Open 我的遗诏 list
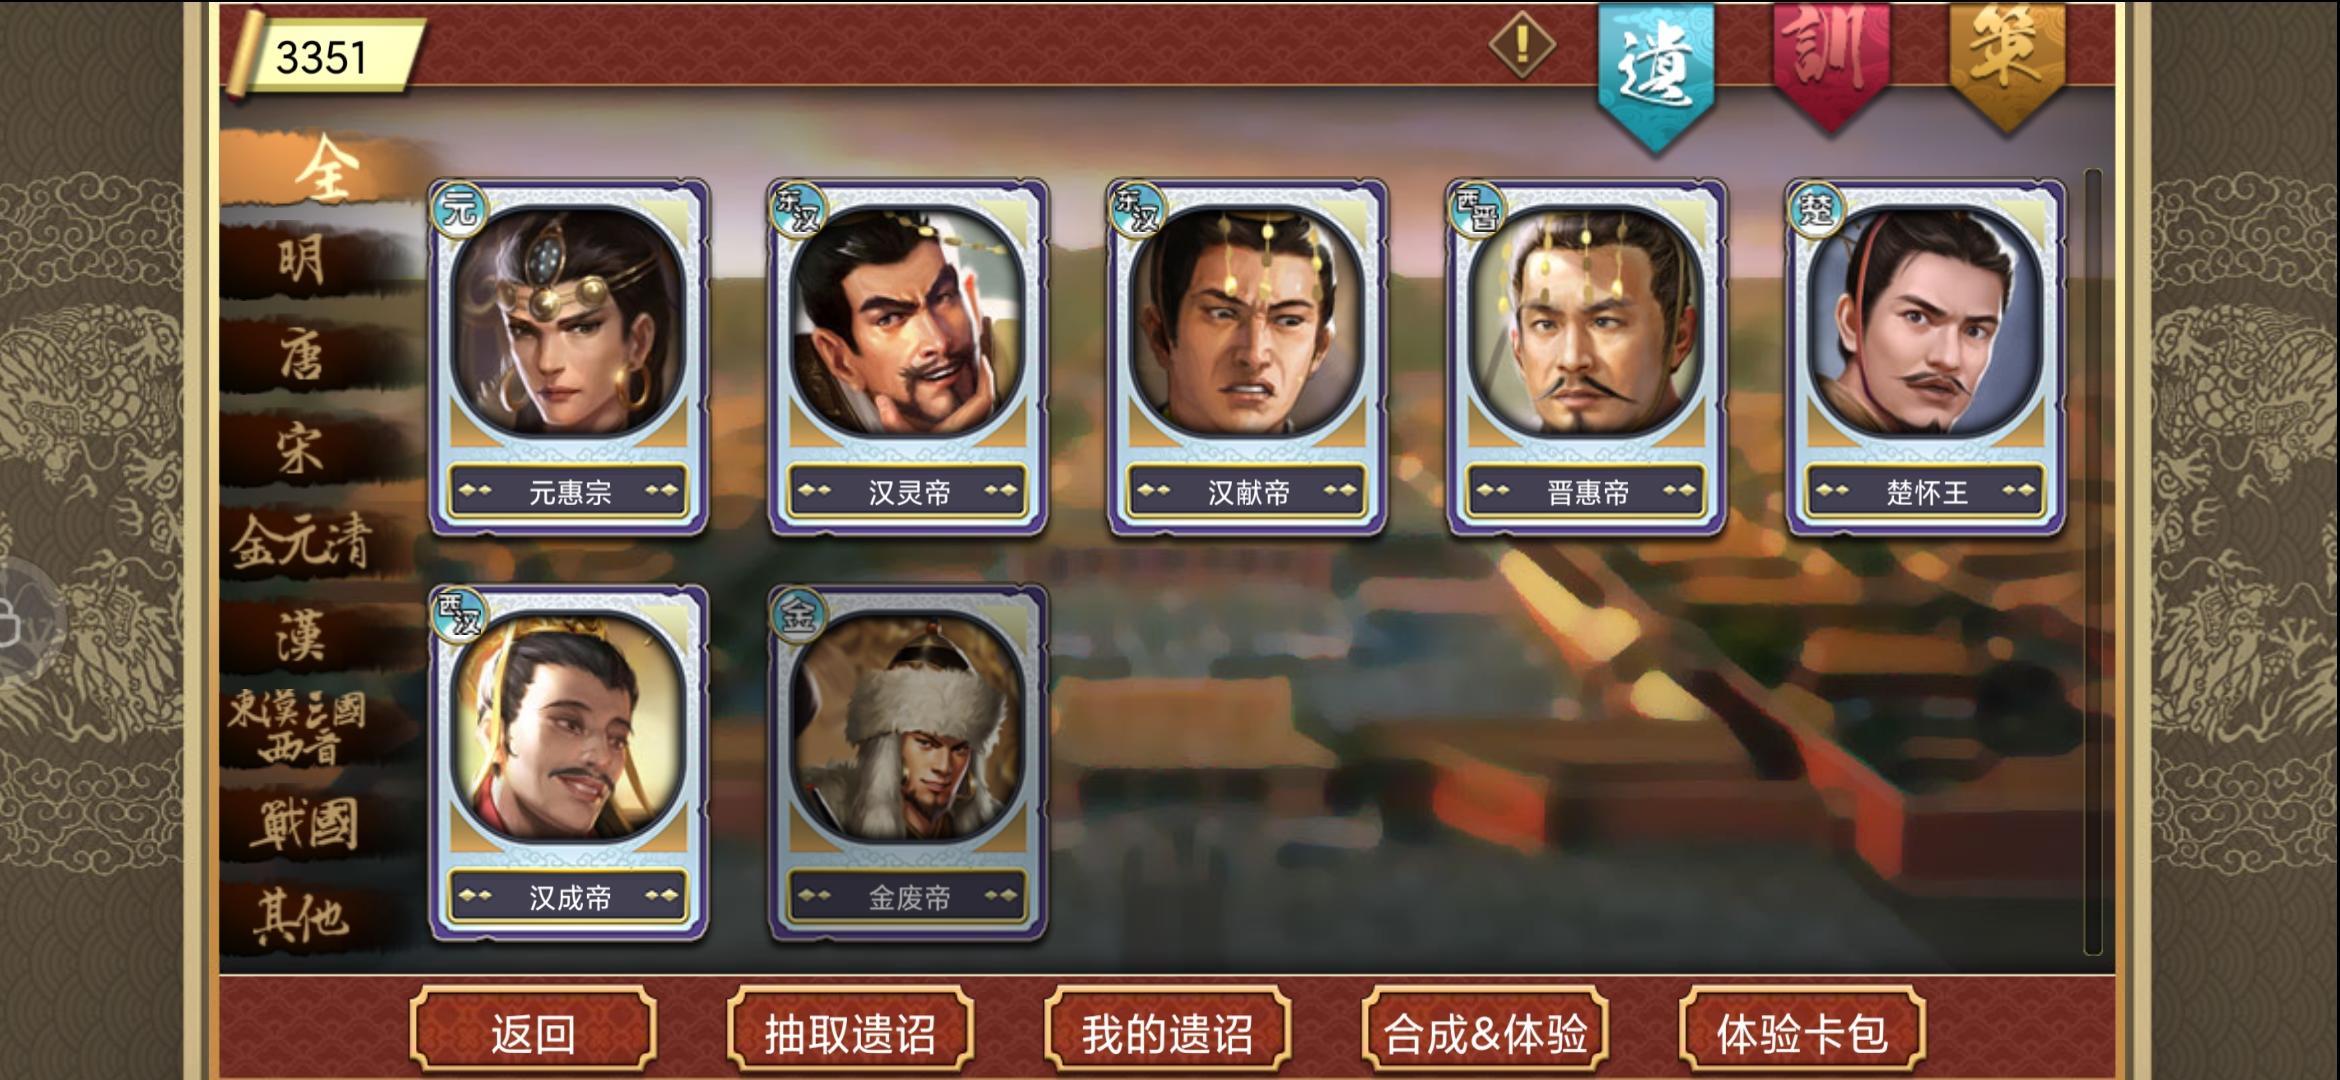This screenshot has height=1080, width=2340. coord(1167,1031)
